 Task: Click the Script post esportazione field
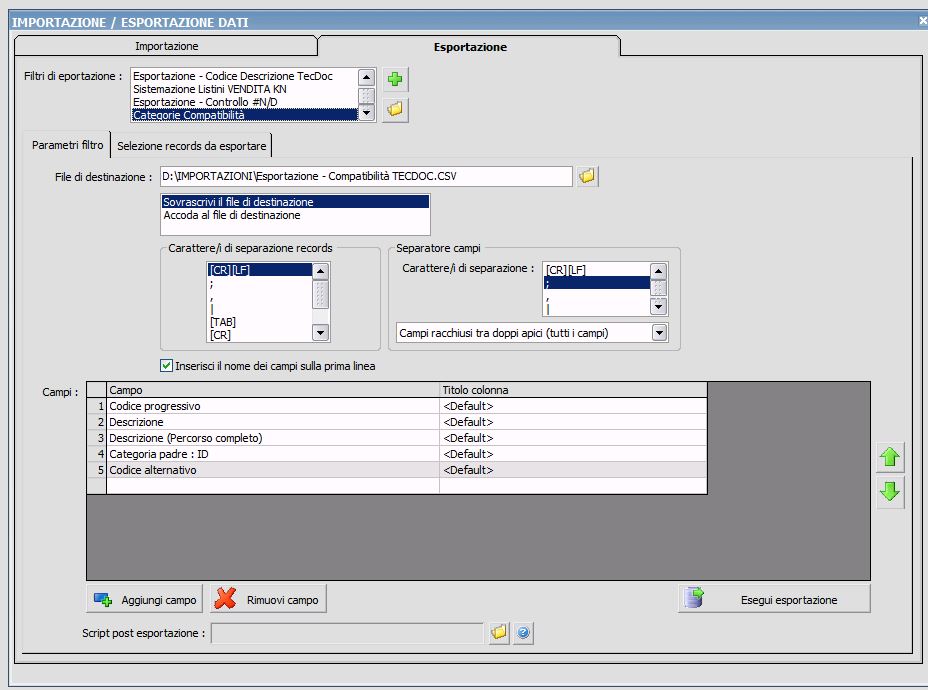347,633
